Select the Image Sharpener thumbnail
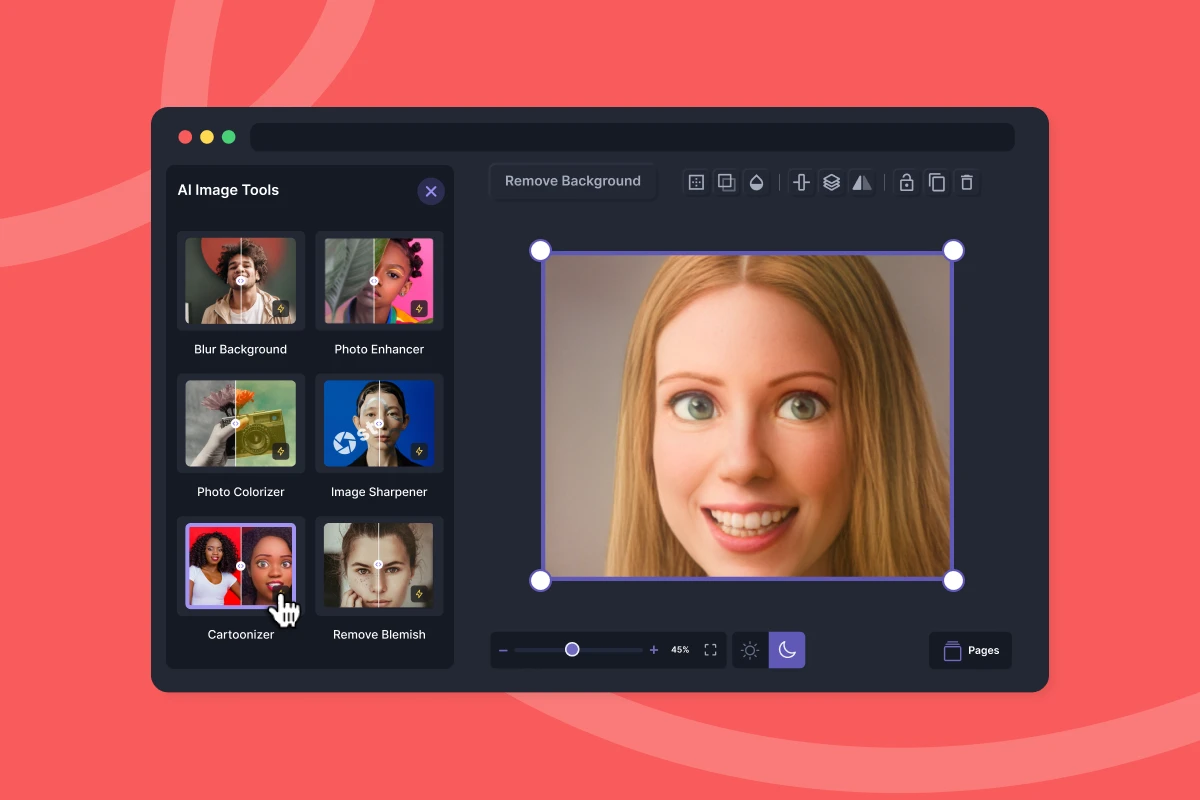Image resolution: width=1200 pixels, height=800 pixels. [379, 423]
